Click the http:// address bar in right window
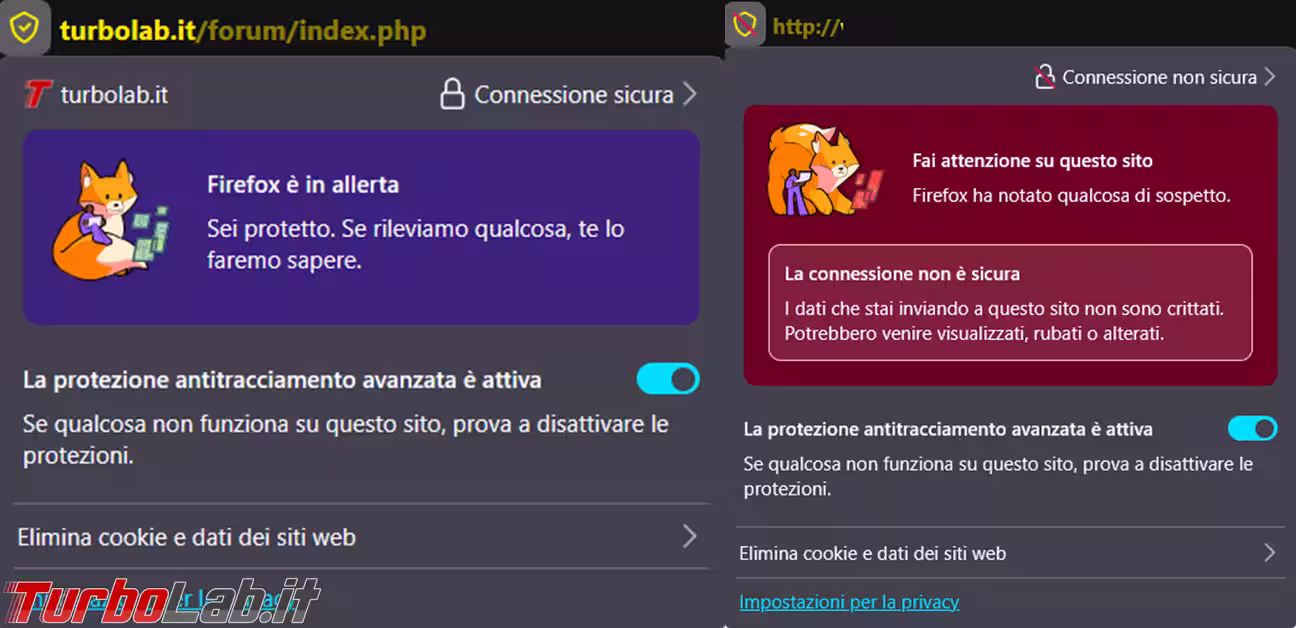This screenshot has height=628, width=1296. coord(808,27)
